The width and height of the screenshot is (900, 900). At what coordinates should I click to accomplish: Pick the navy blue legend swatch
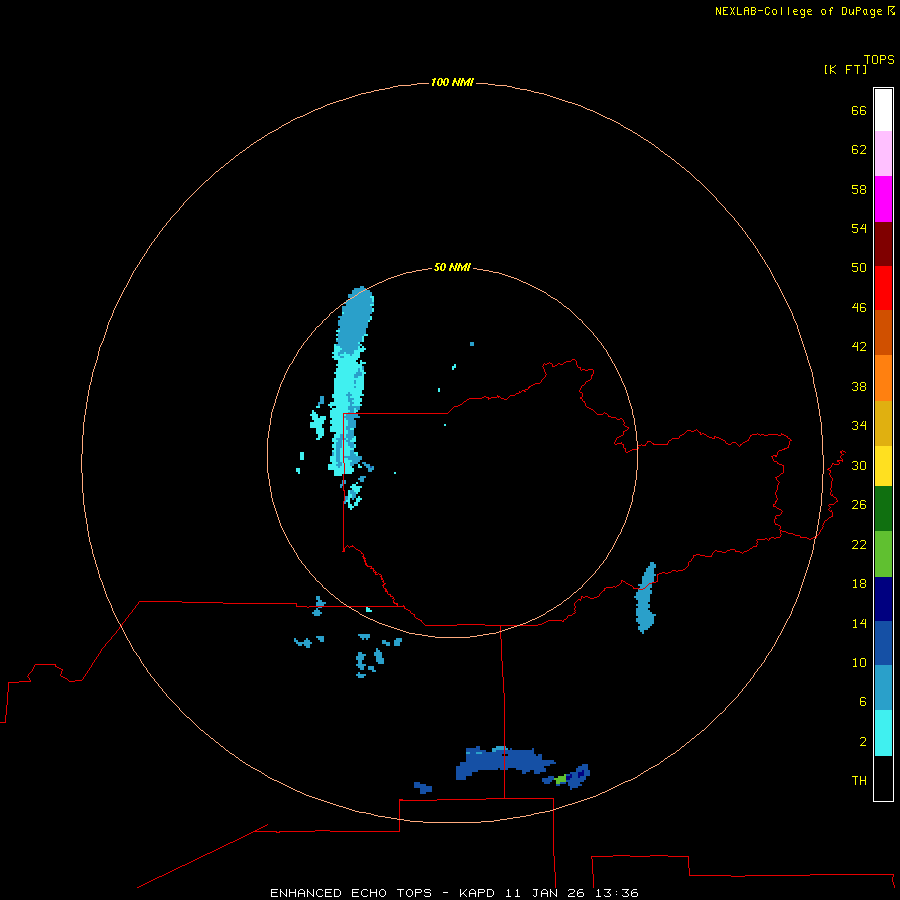point(883,599)
